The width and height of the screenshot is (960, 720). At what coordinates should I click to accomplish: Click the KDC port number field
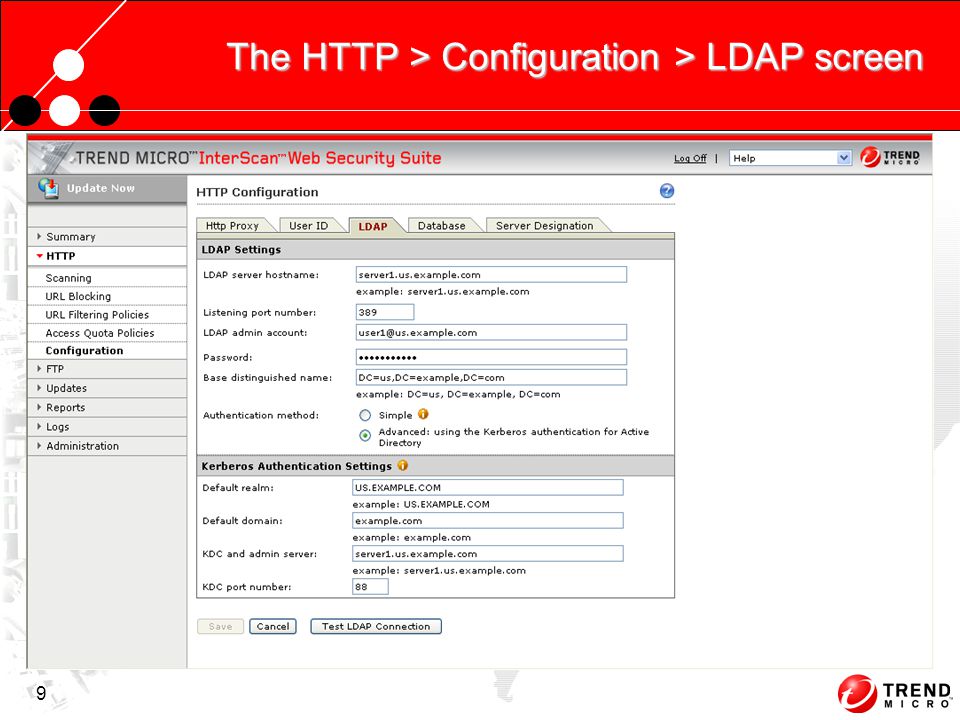click(370, 587)
